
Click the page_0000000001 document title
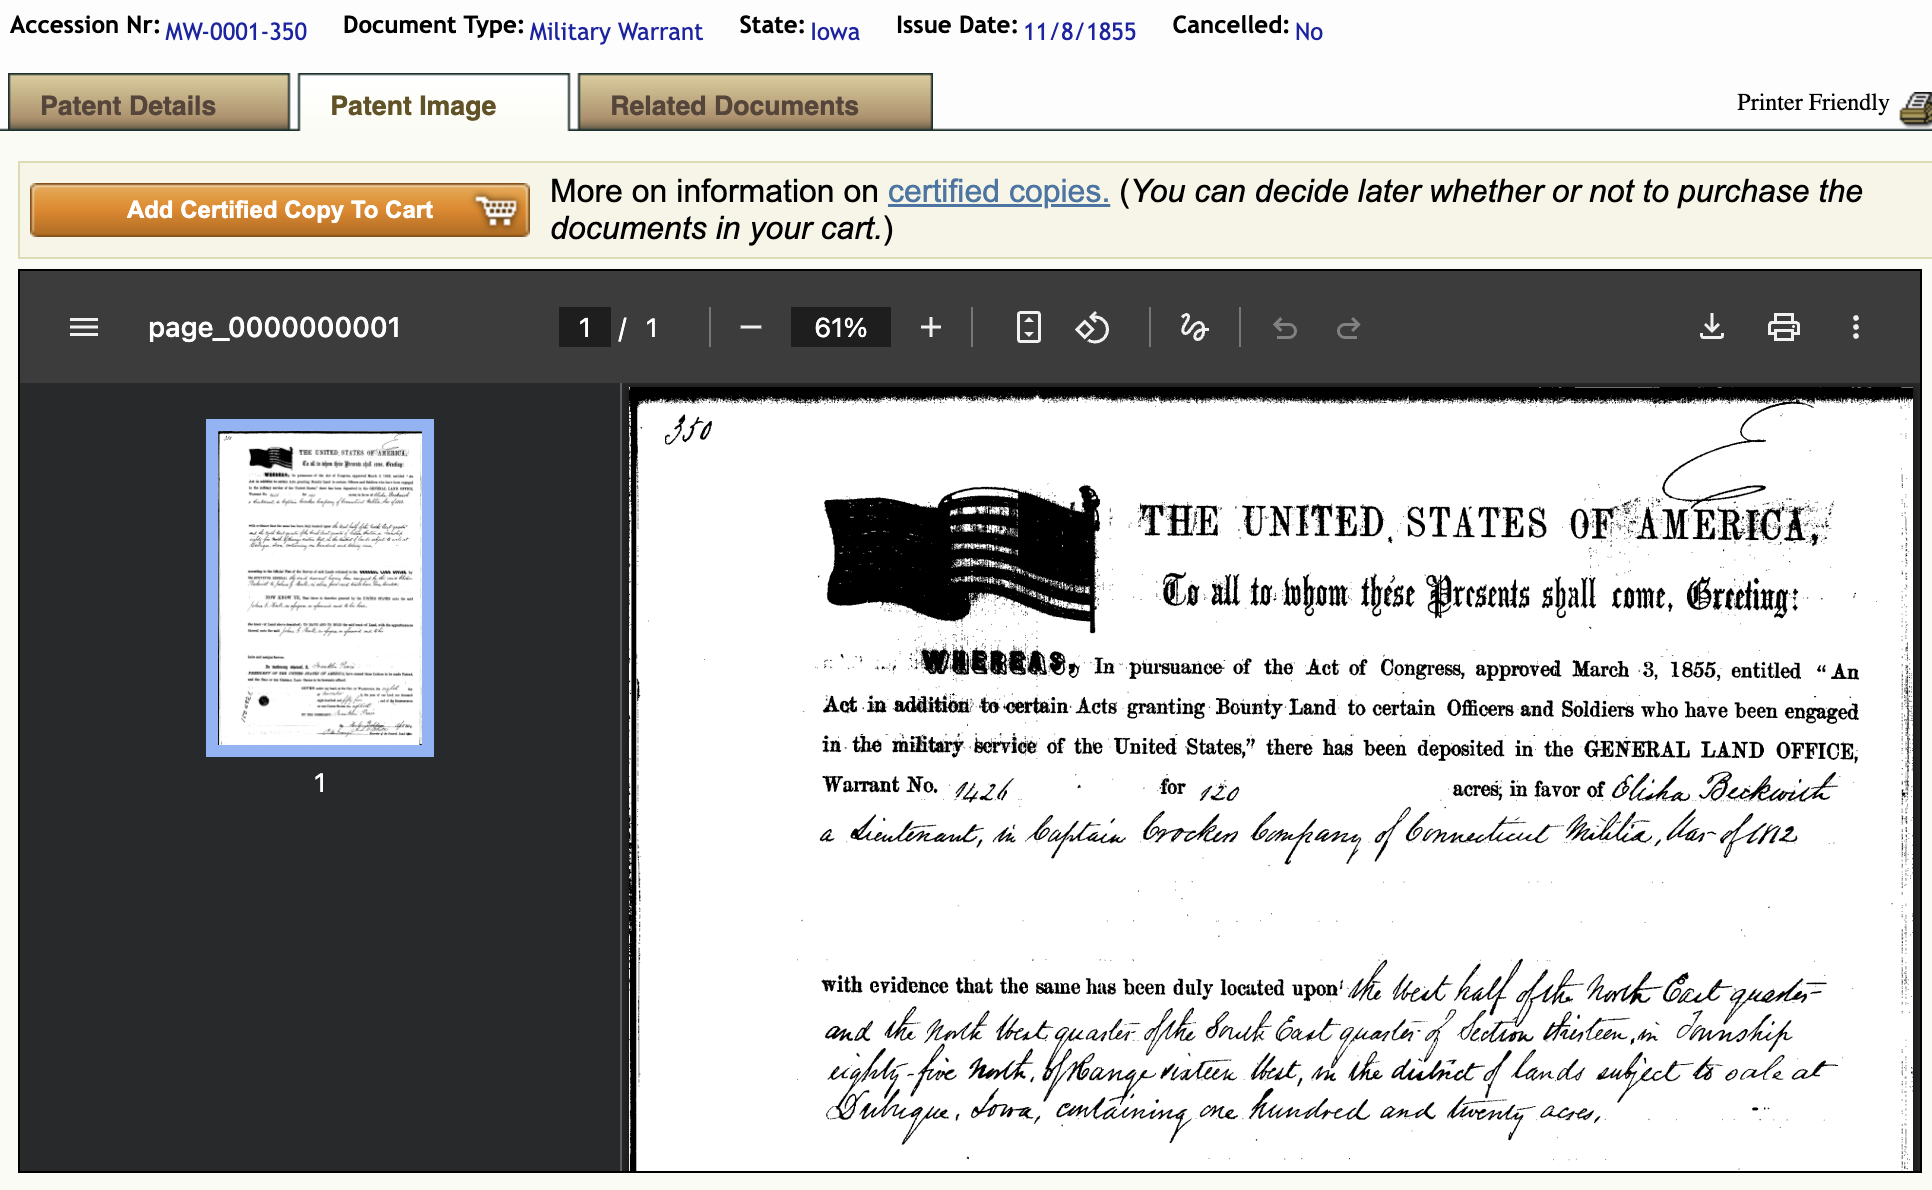274,327
